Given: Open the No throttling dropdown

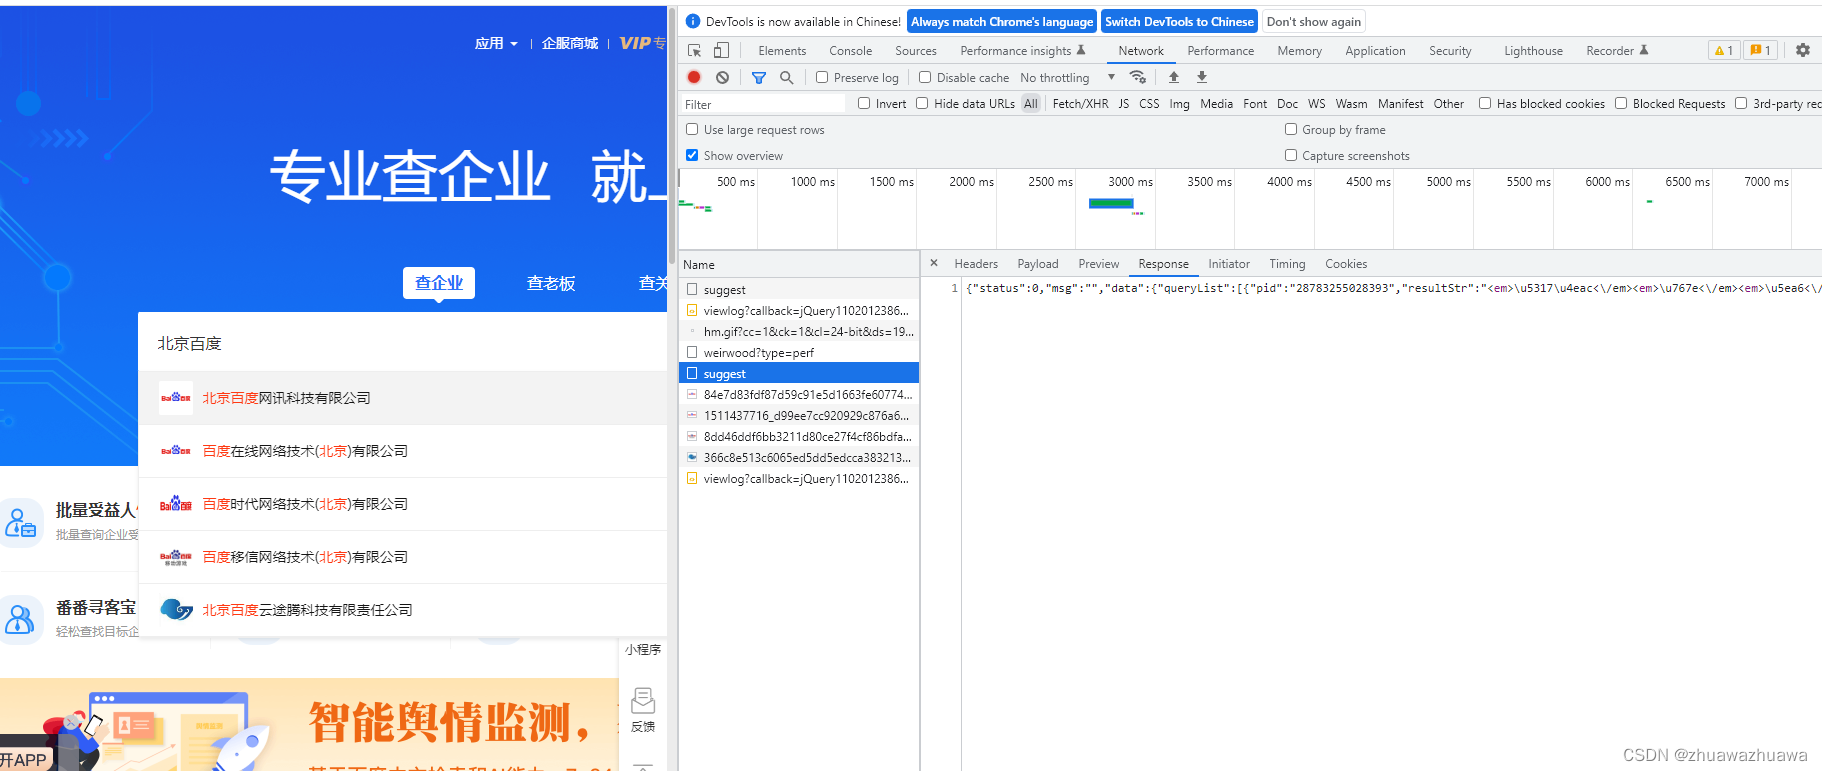Looking at the screenshot, I should [x=1067, y=77].
